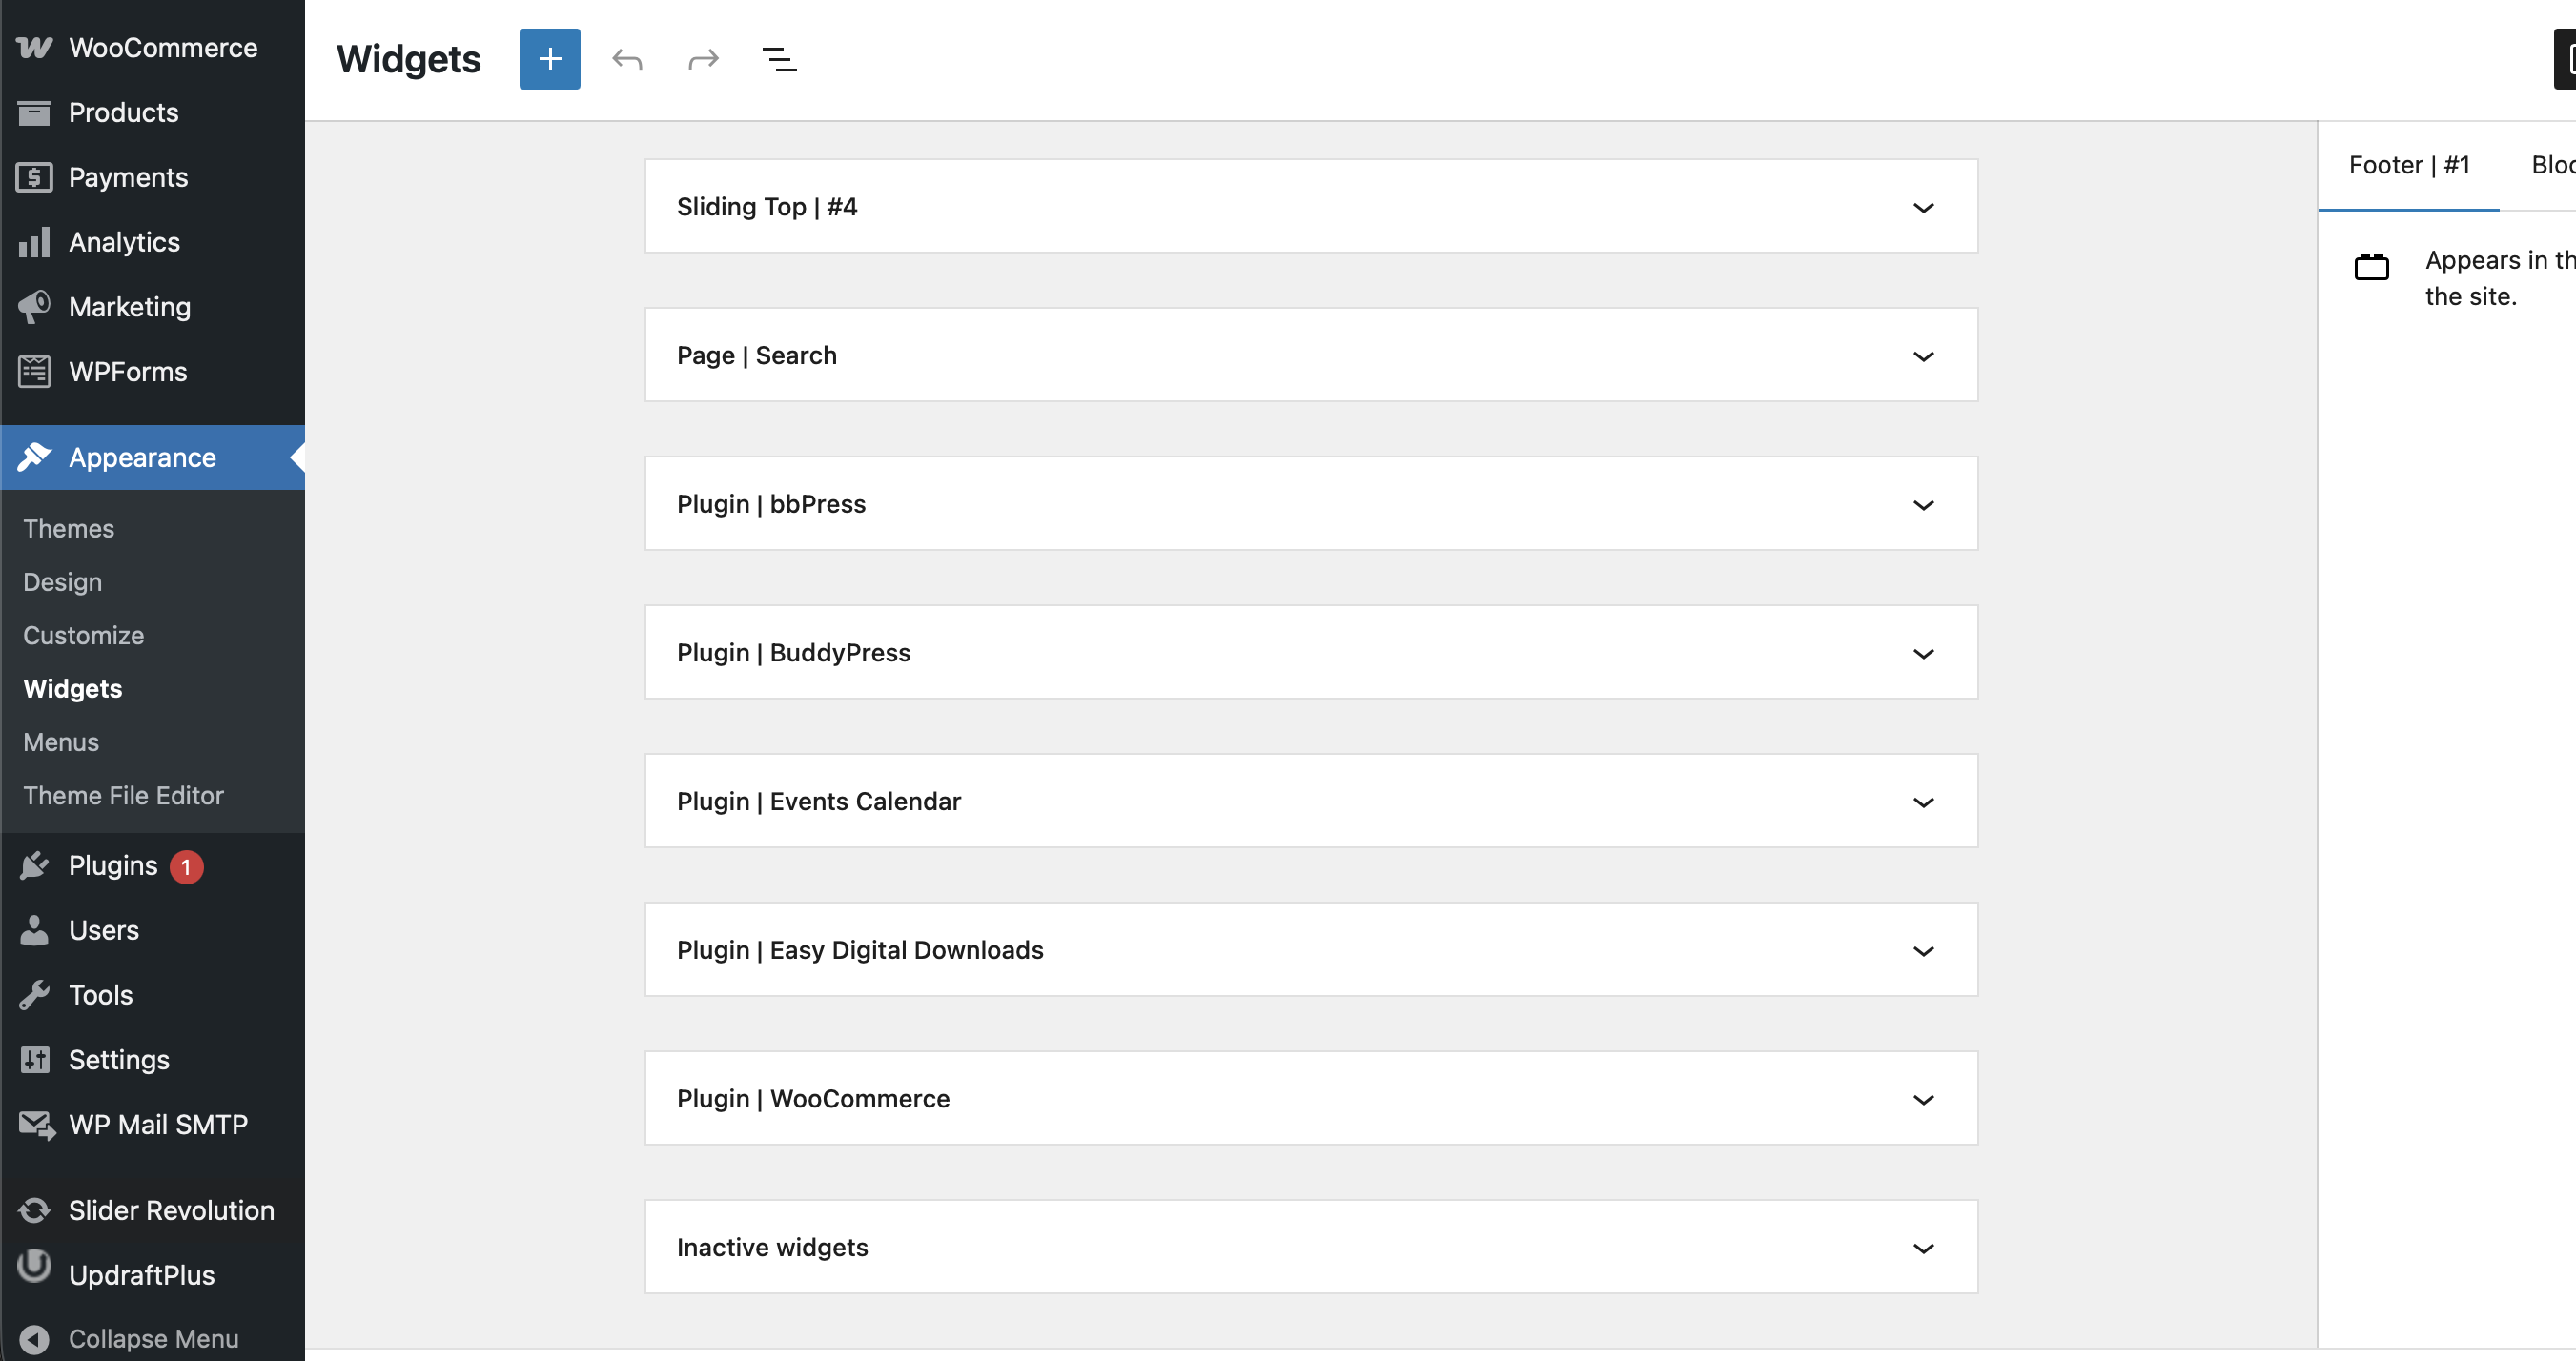The height and width of the screenshot is (1361, 2576).
Task: Click the Analytics bar chart icon
Action: click(34, 242)
